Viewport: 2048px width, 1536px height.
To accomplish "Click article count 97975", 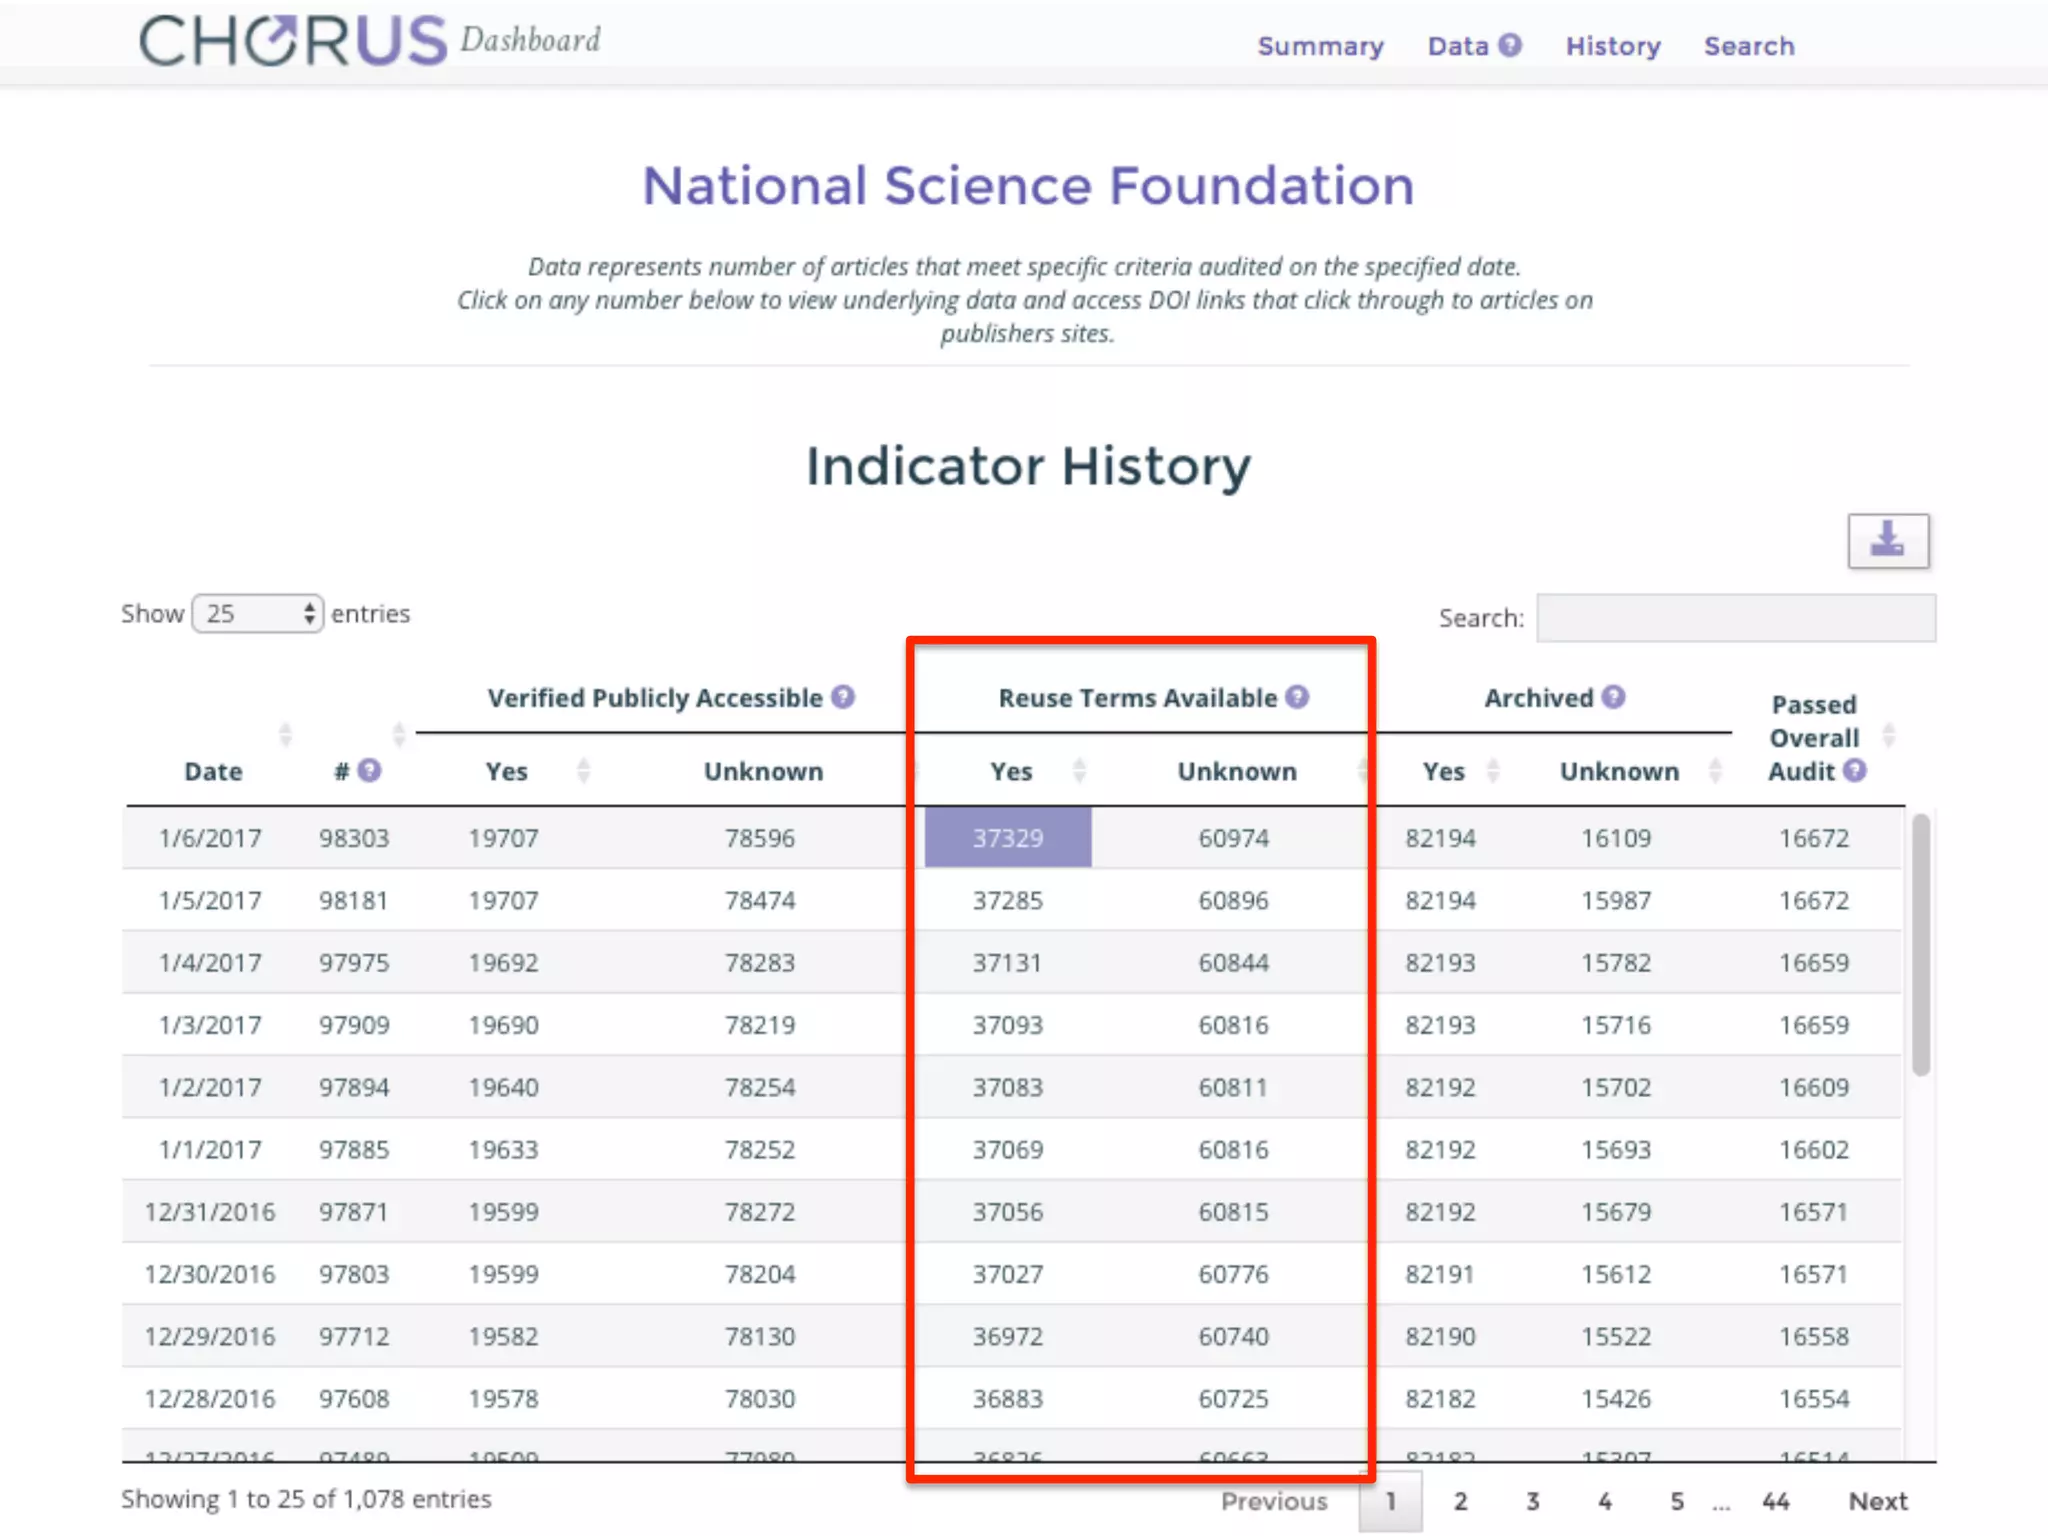I will [354, 962].
